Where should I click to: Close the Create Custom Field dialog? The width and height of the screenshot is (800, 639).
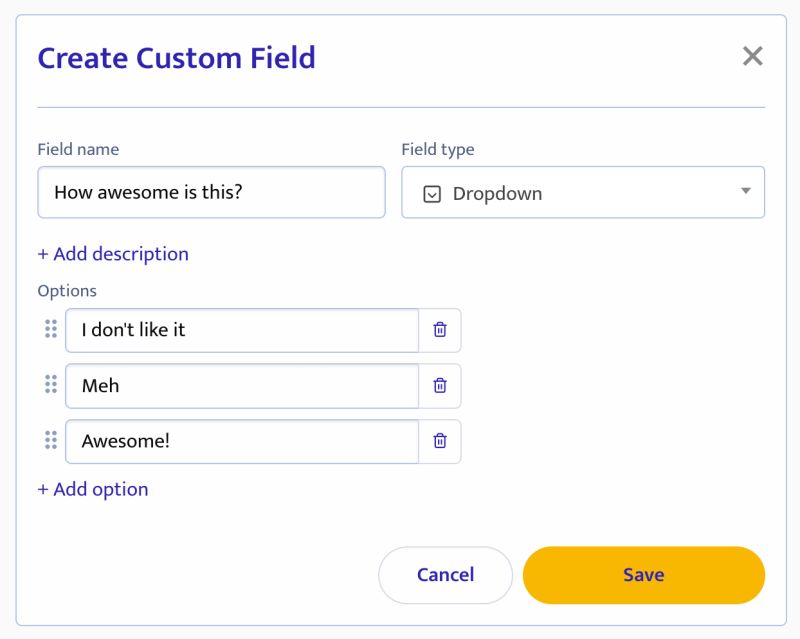(x=752, y=56)
